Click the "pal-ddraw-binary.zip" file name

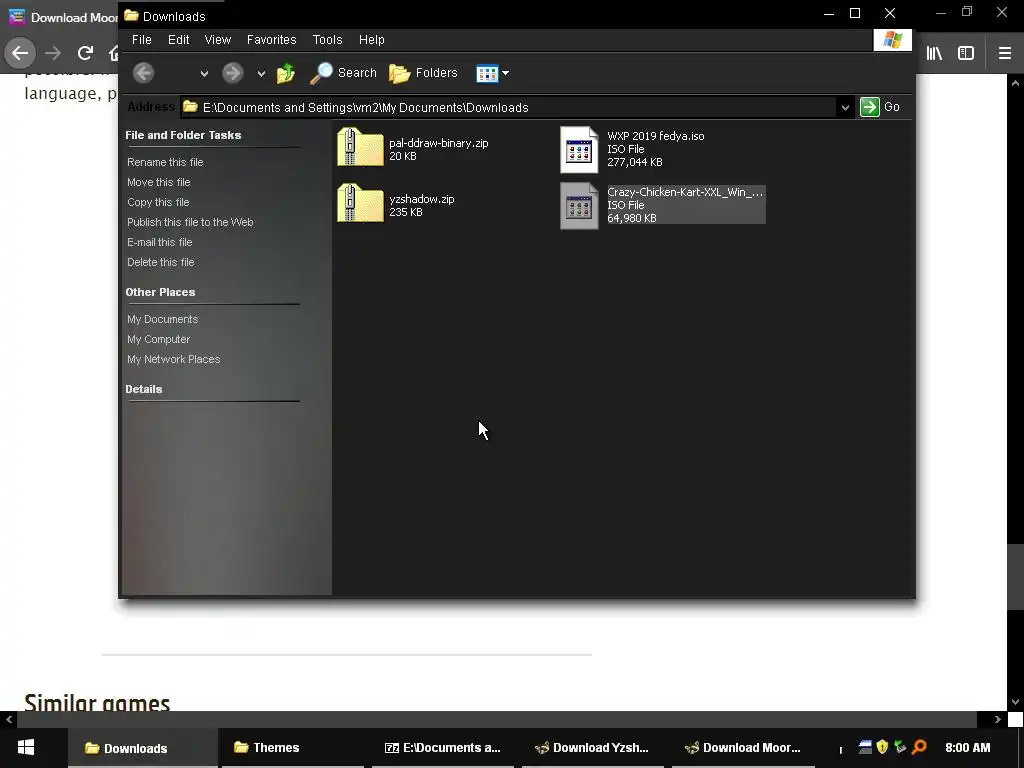[439, 143]
